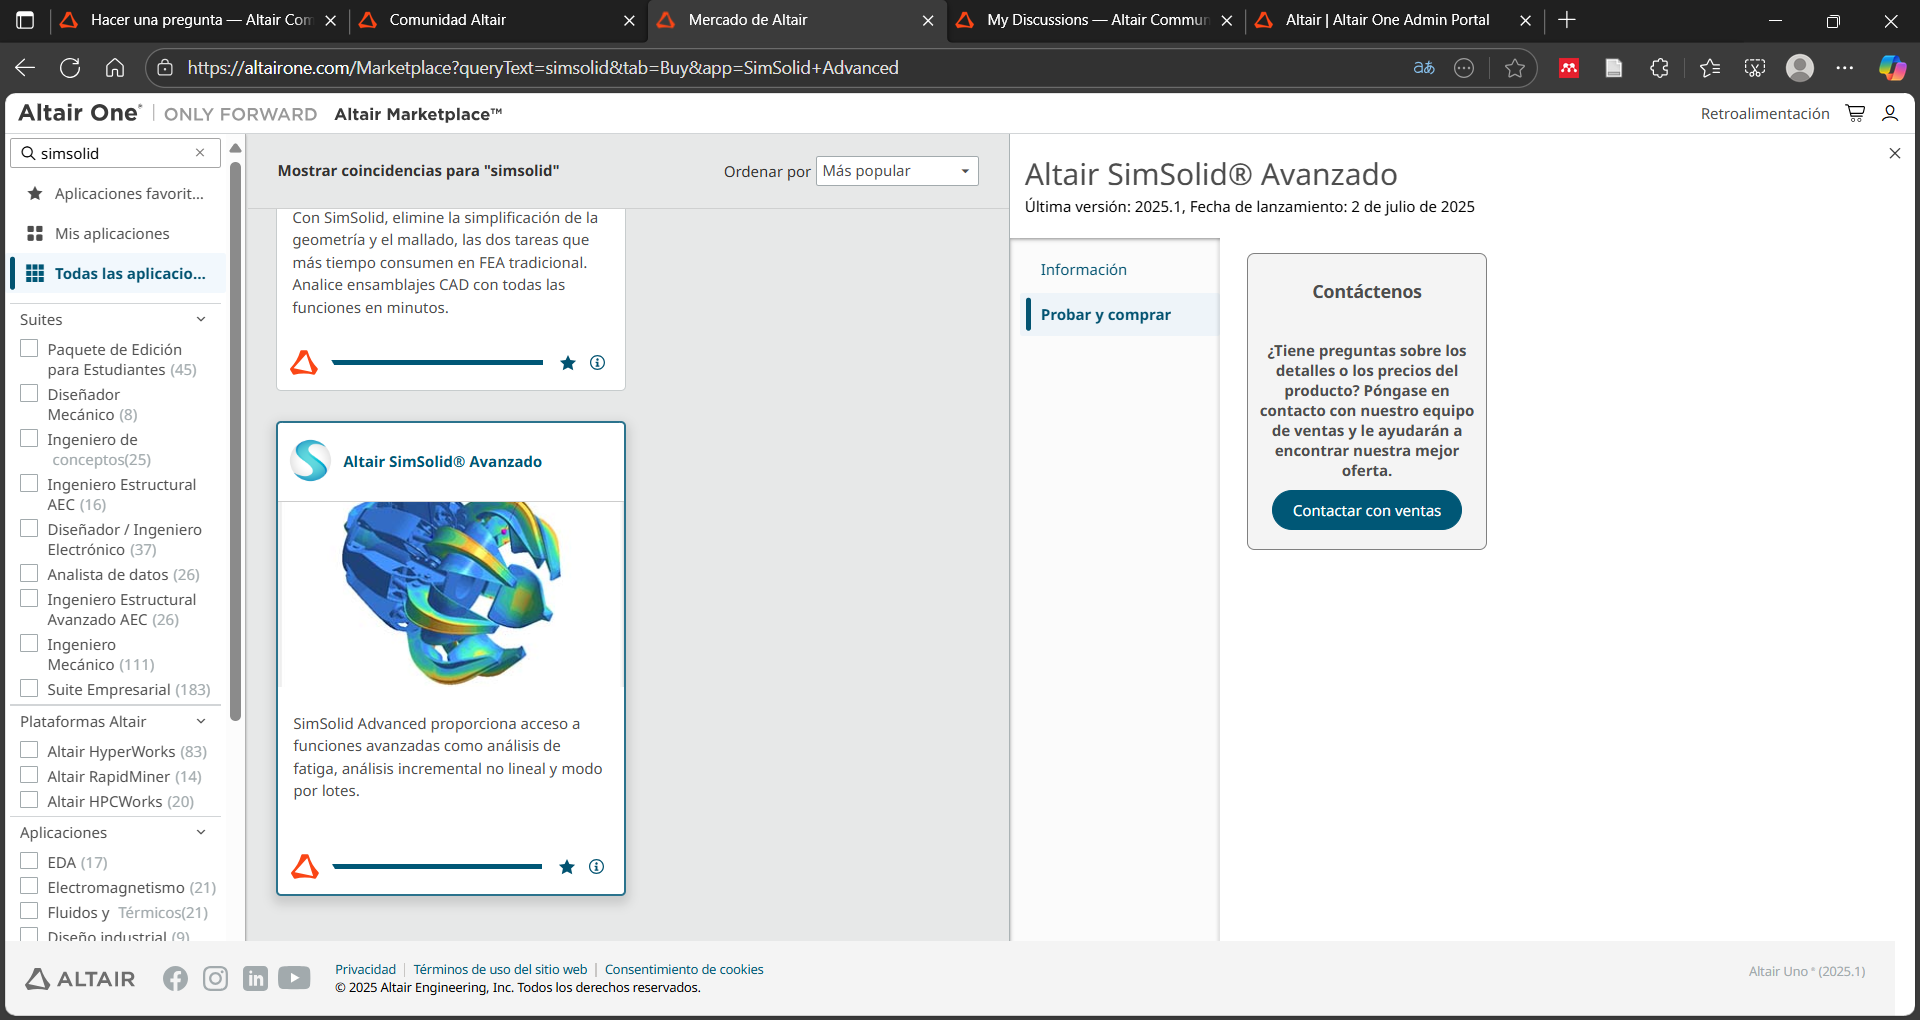1920x1020 pixels.
Task: Go back to the previous page
Action: click(x=25, y=68)
